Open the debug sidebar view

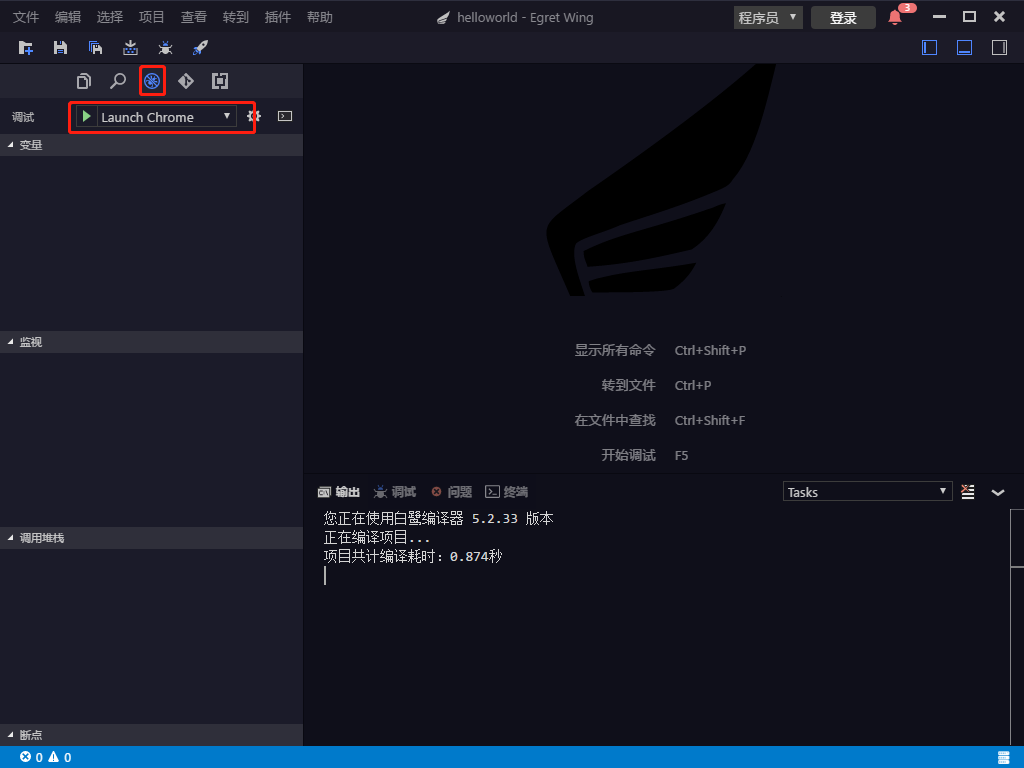(152, 81)
